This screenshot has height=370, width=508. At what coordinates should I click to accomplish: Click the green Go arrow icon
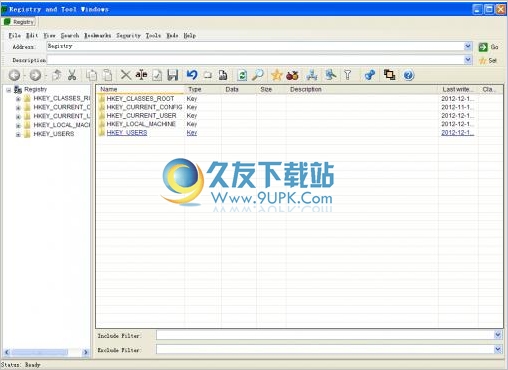pyautogui.click(x=483, y=47)
